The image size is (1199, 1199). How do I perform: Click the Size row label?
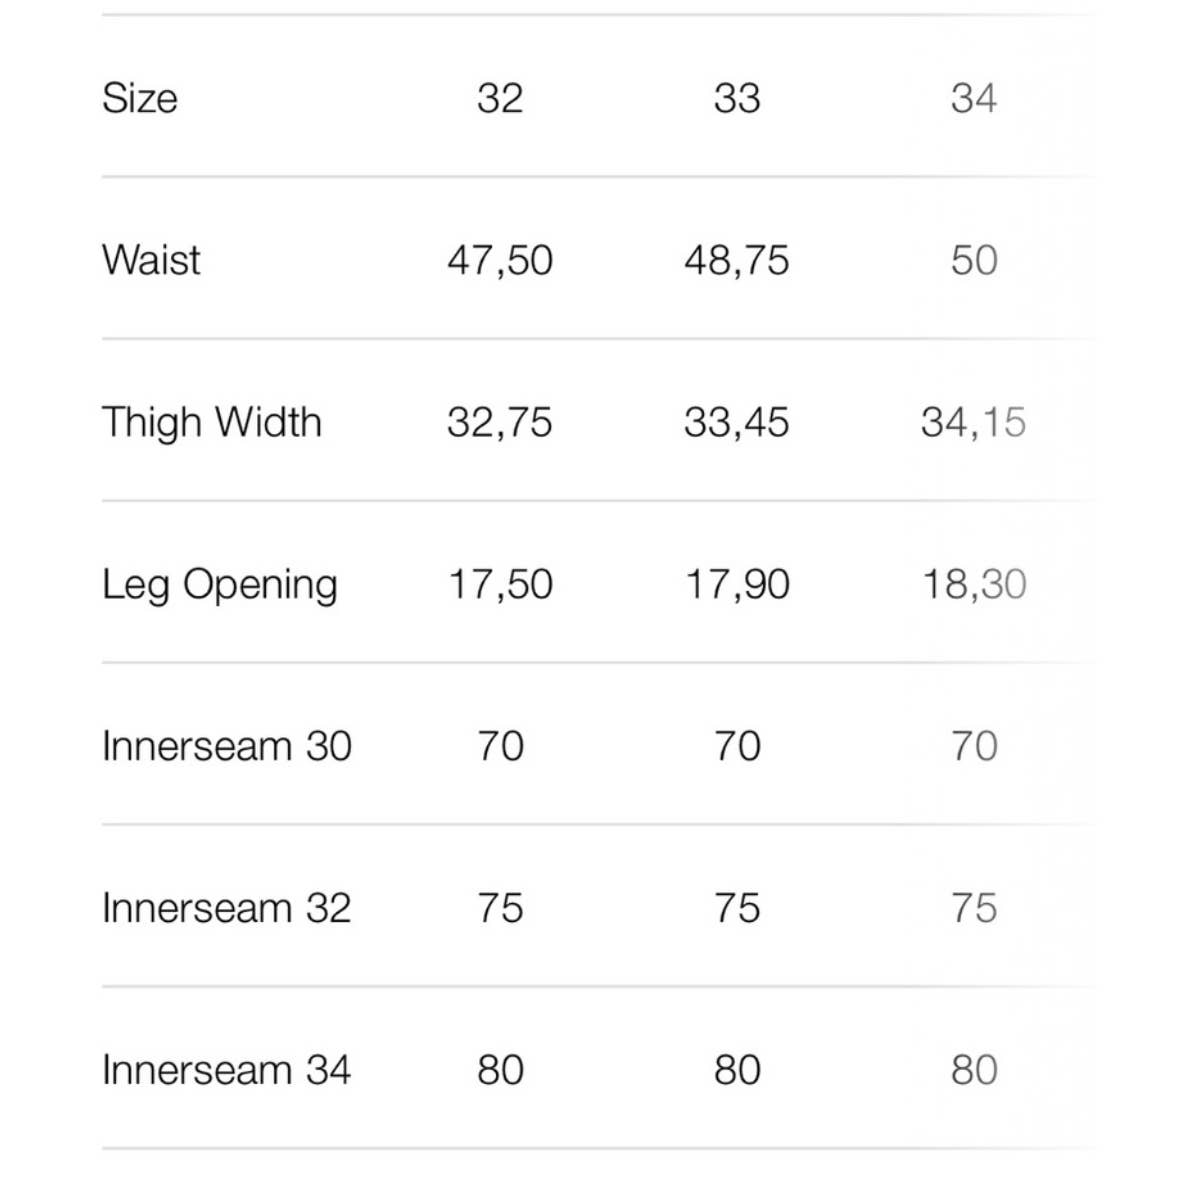coord(140,98)
